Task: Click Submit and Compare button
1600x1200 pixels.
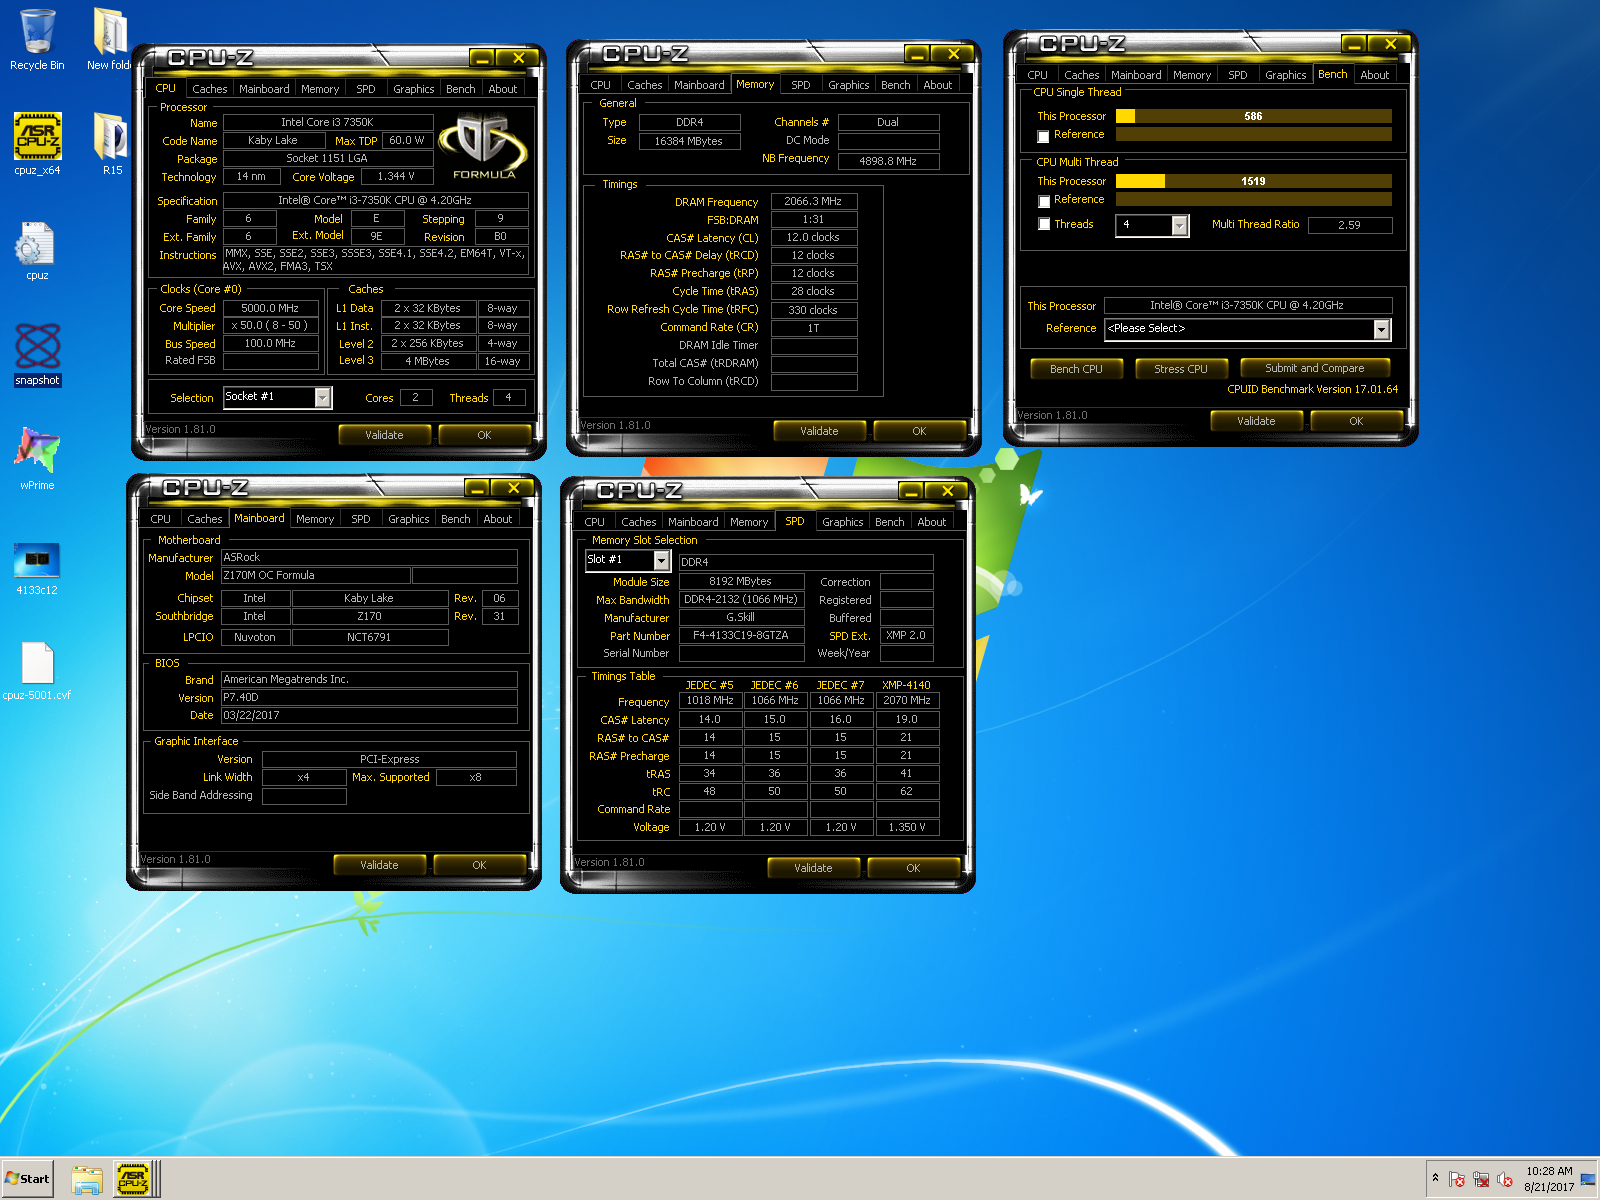Action: point(1314,368)
